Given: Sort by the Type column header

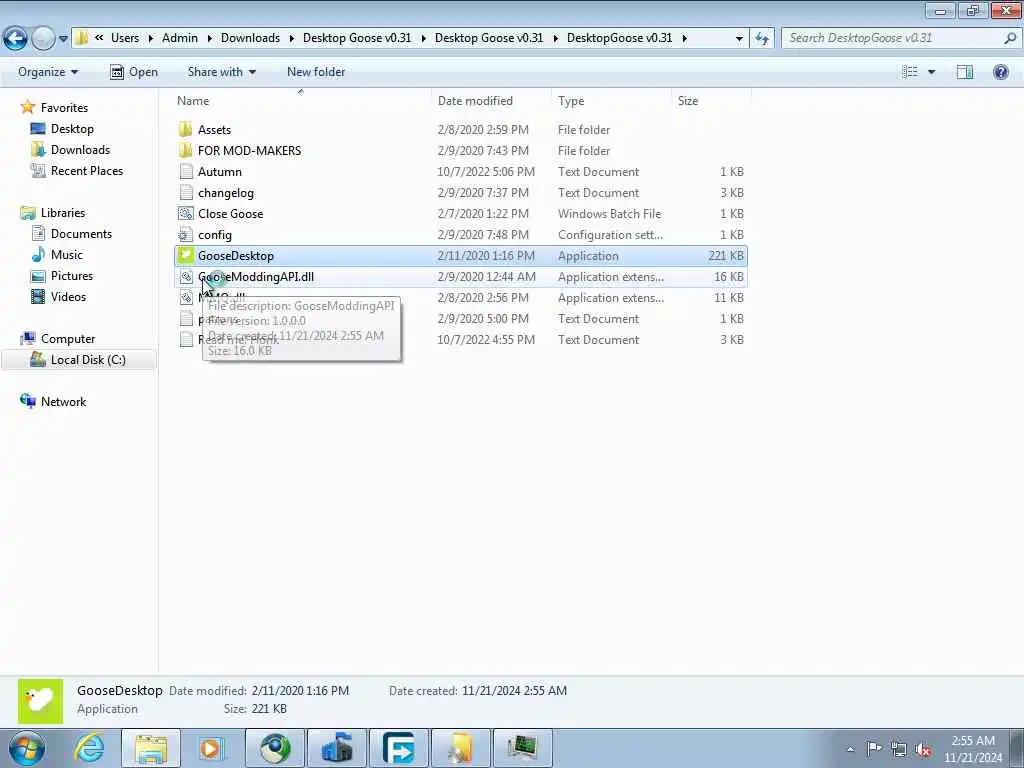Looking at the screenshot, I should [571, 101].
